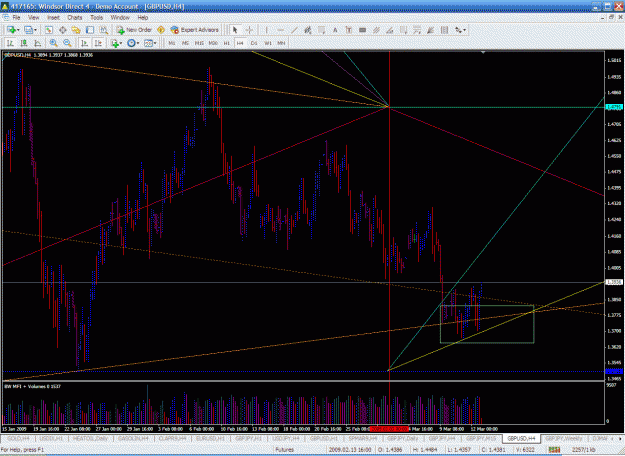Switch chart to Candlesticks type
The height and width of the screenshot is (456, 625).
(x=24, y=43)
